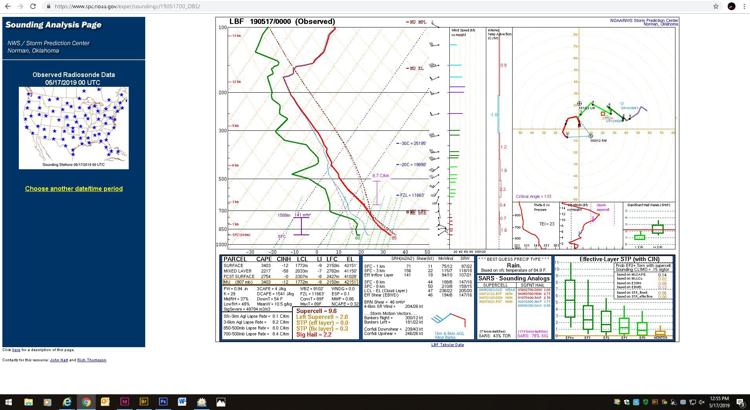750x410 pixels.
Task: Open the Chrome profile avatar
Action: 731,7
